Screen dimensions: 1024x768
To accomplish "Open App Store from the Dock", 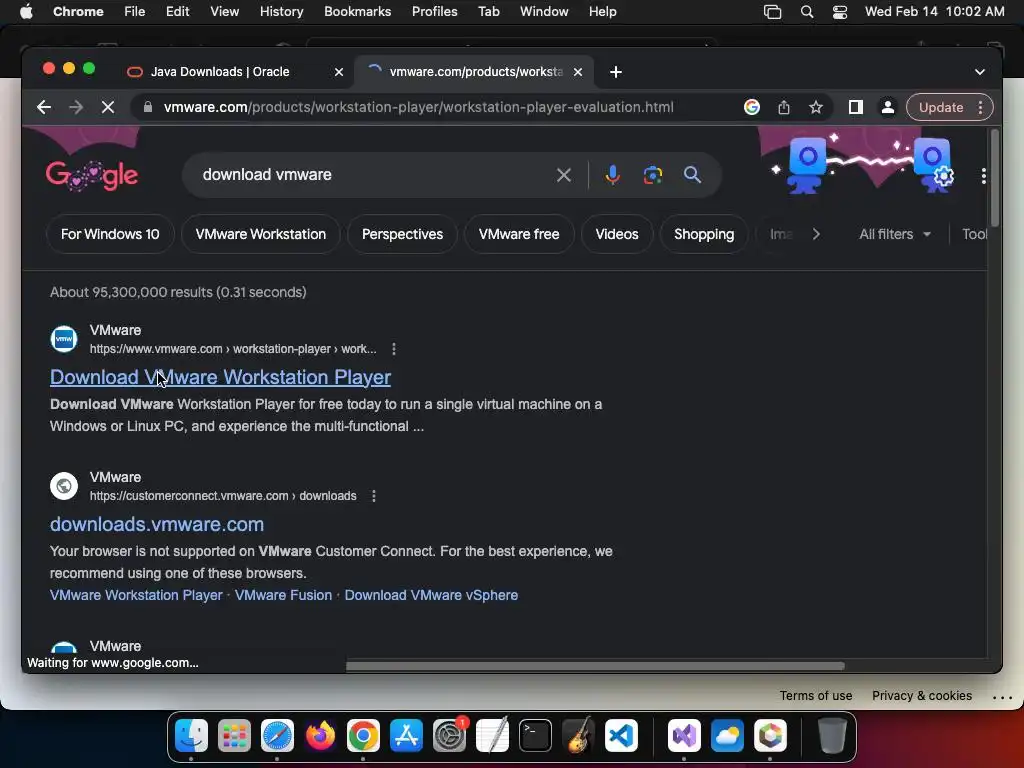I will click(406, 735).
